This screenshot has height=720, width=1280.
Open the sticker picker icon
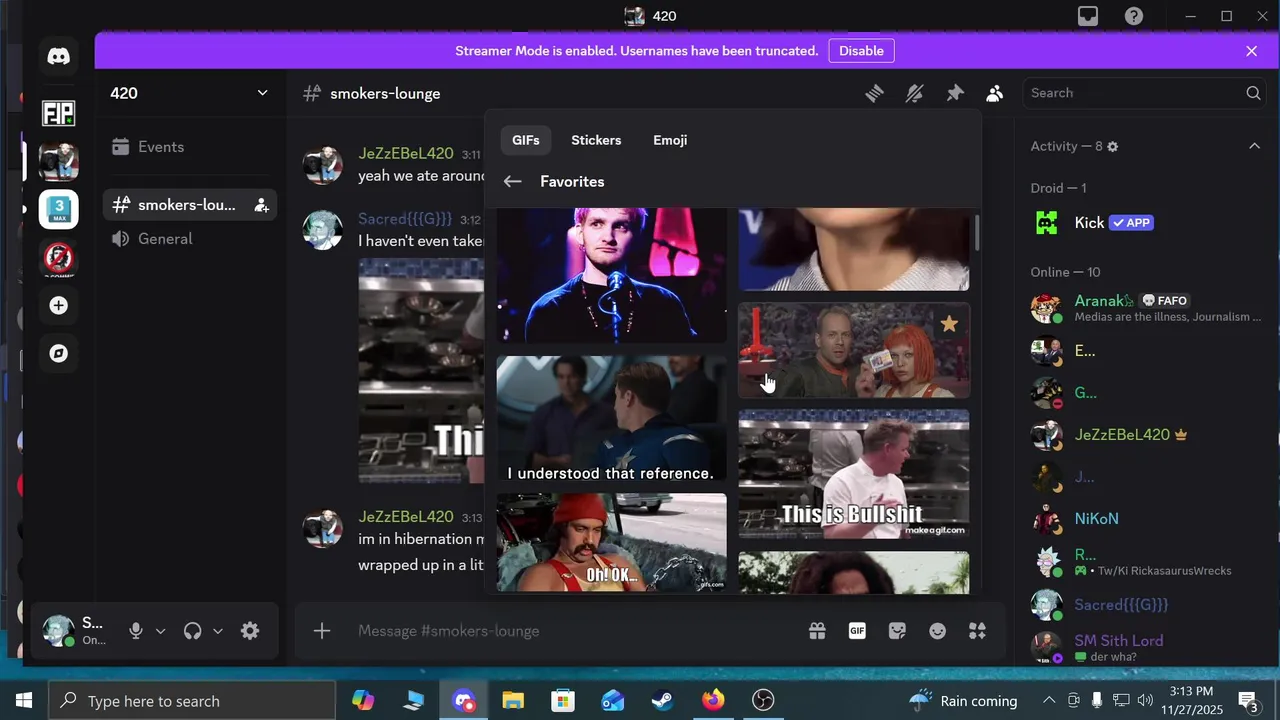[x=897, y=631]
